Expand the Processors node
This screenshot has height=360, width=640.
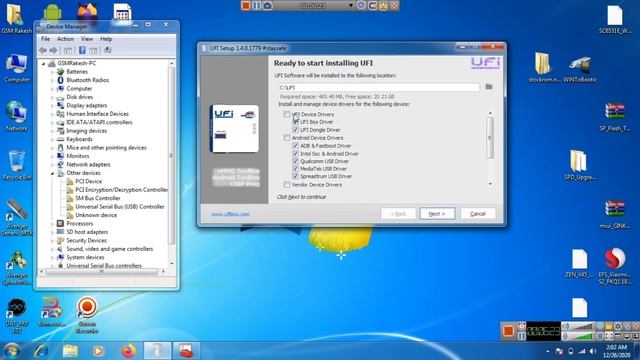pos(52,224)
